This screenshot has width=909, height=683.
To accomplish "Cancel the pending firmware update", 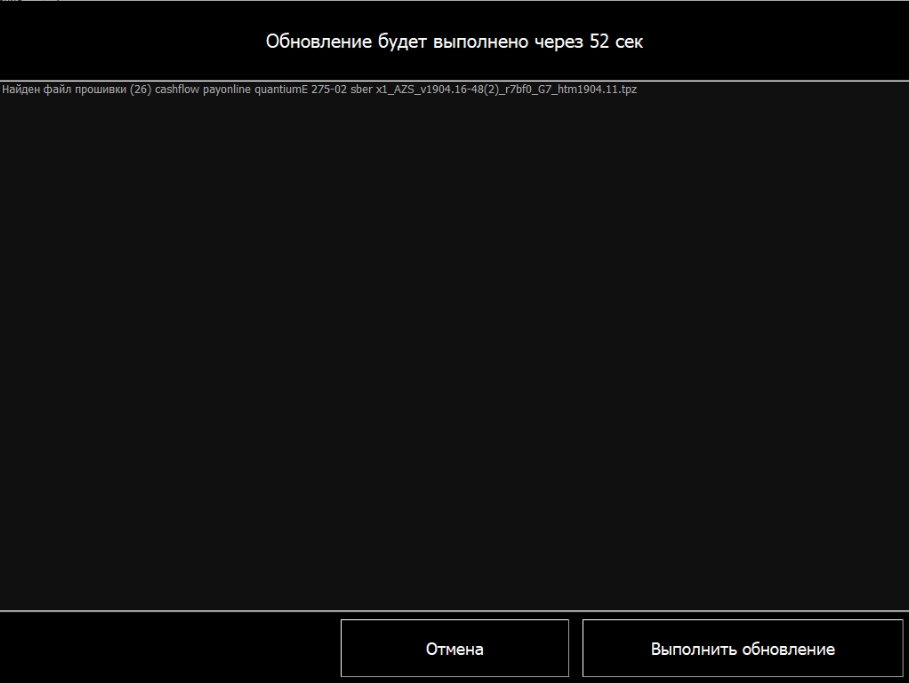I will pos(455,649).
